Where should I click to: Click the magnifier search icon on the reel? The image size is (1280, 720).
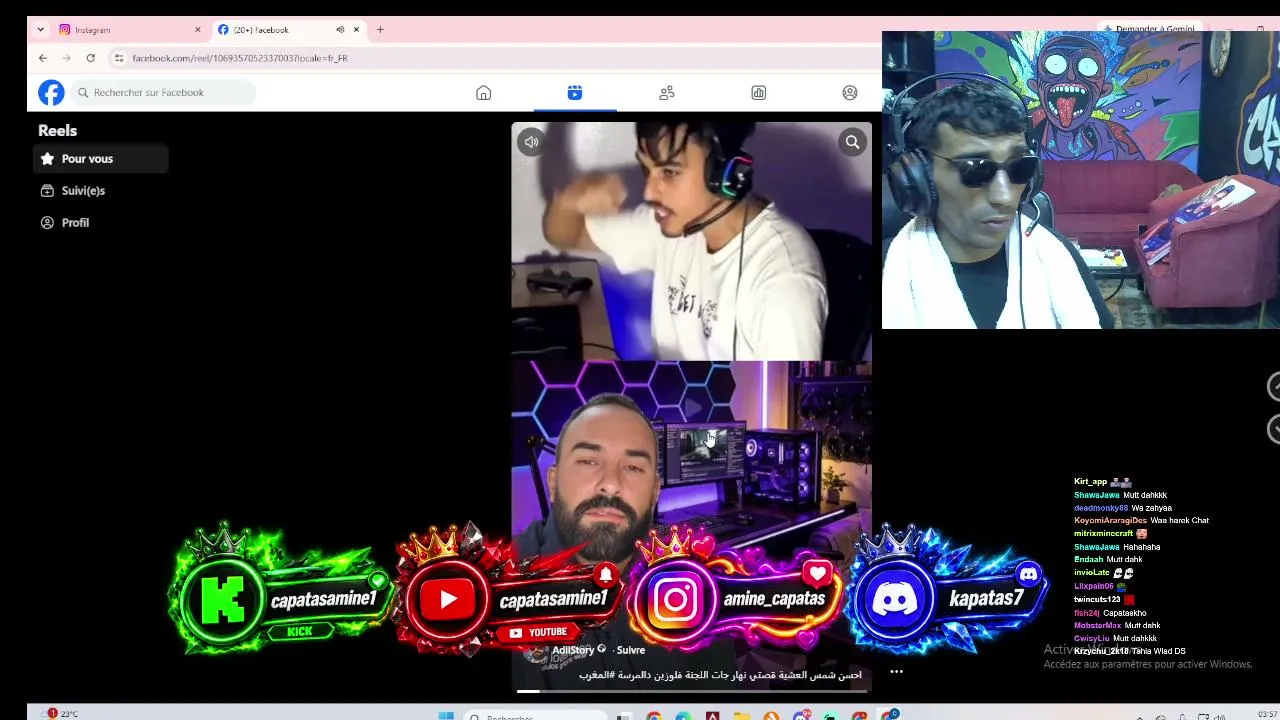[853, 142]
